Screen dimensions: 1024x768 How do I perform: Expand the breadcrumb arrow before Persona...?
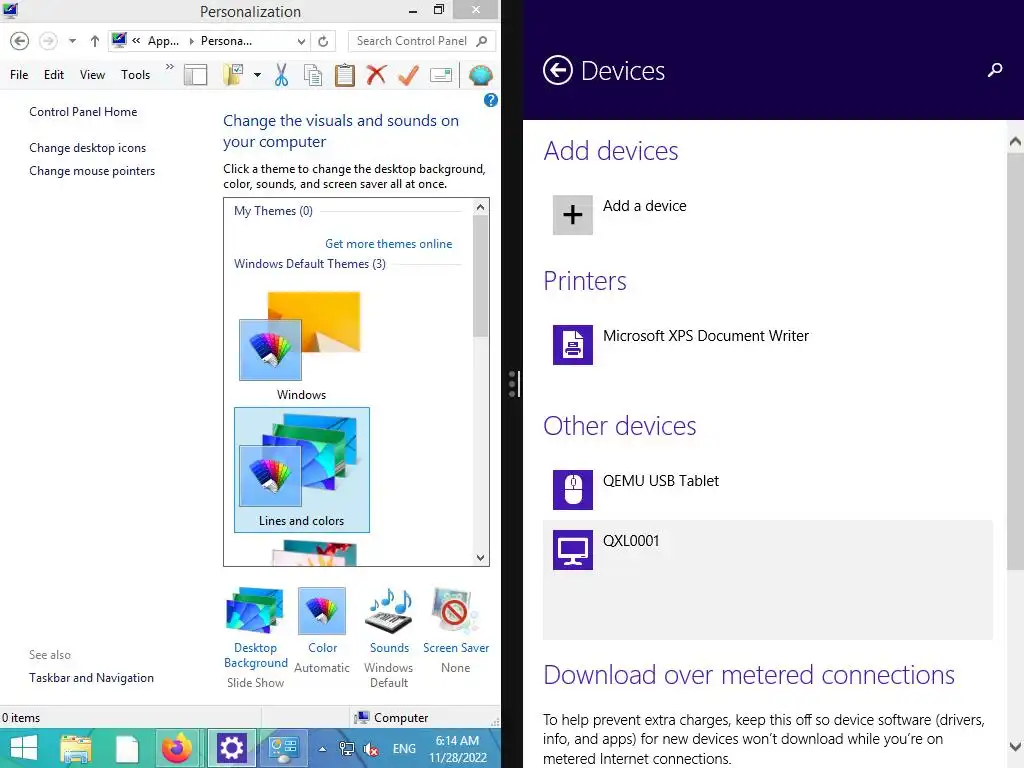191,41
